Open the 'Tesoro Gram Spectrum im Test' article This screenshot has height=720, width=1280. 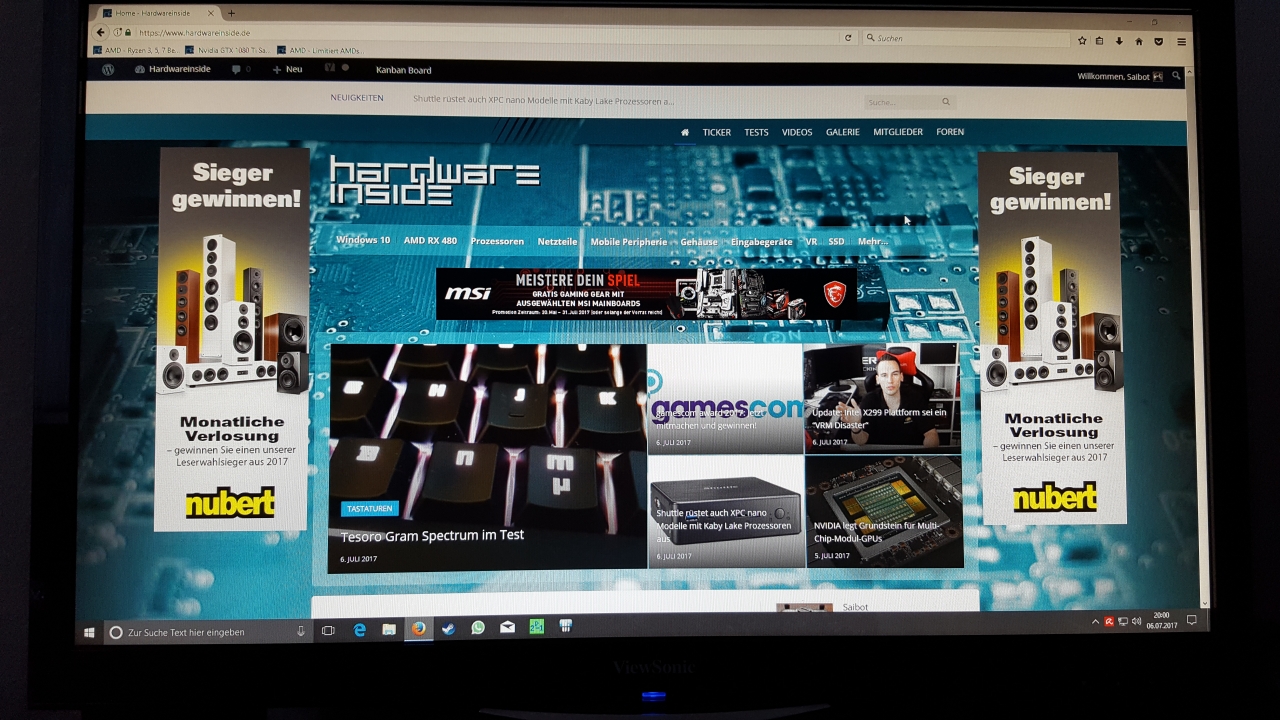[x=432, y=536]
